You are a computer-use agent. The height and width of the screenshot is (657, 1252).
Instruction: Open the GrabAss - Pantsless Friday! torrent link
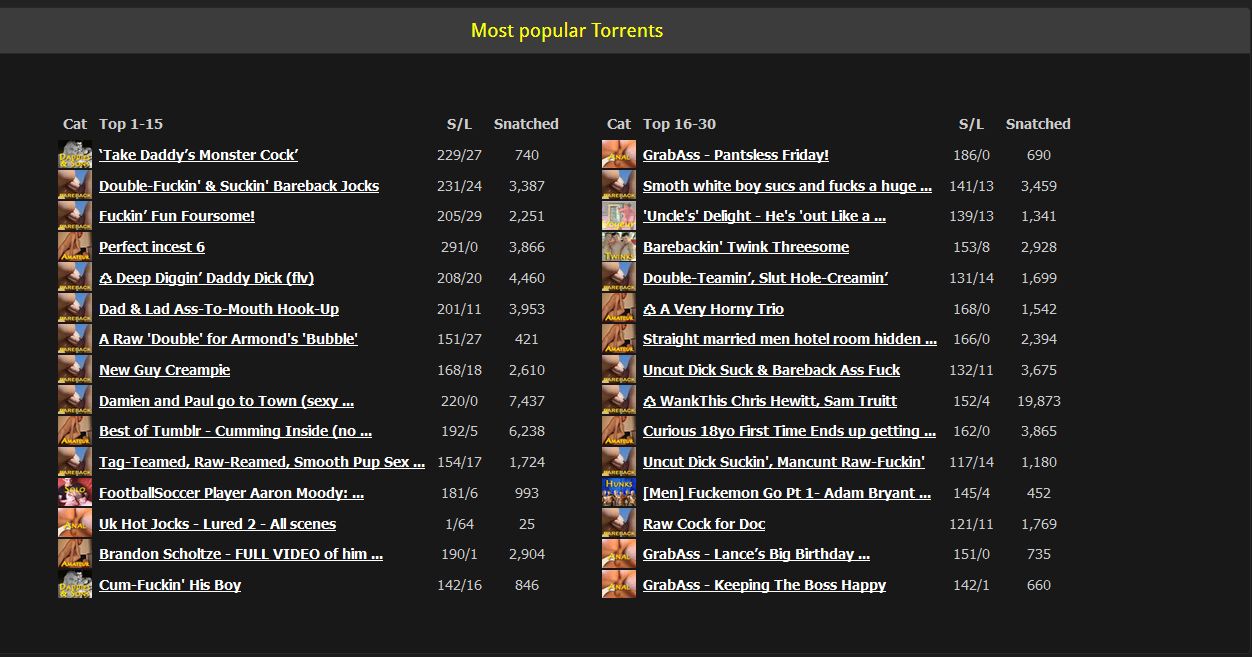coord(735,155)
